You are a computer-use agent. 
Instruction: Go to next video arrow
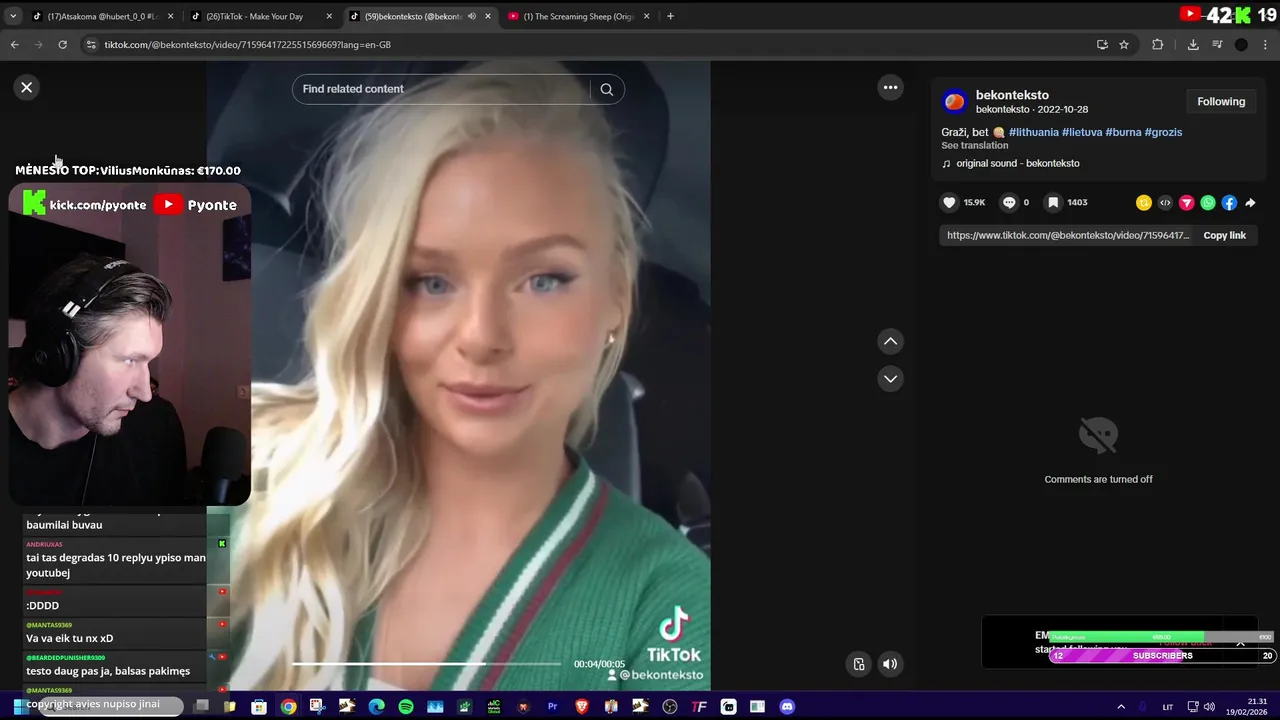(890, 379)
